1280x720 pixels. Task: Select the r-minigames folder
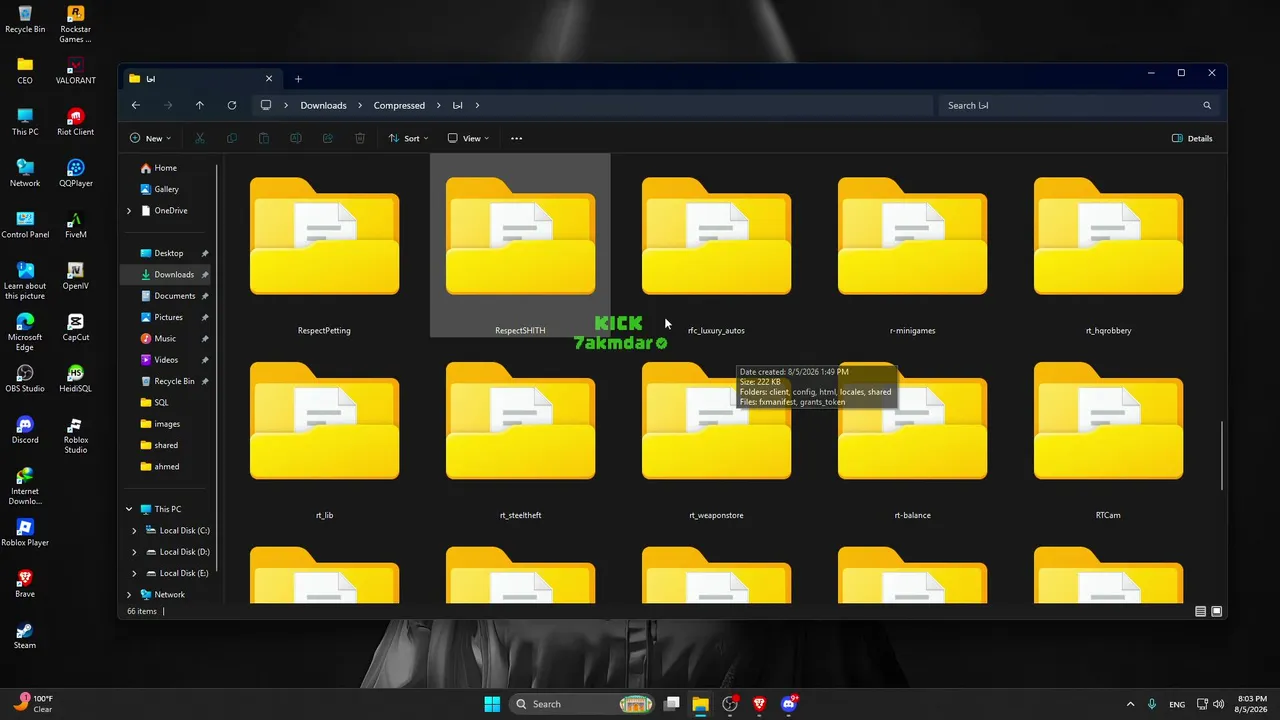point(912,246)
